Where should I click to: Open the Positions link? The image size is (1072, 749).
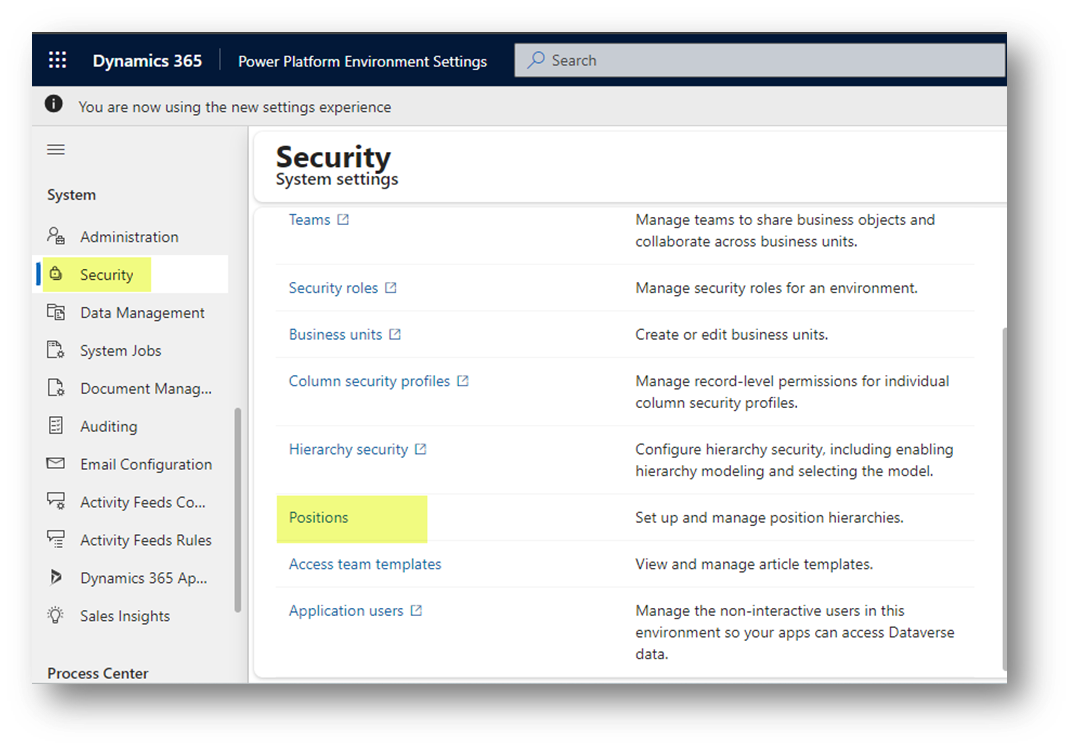[318, 517]
